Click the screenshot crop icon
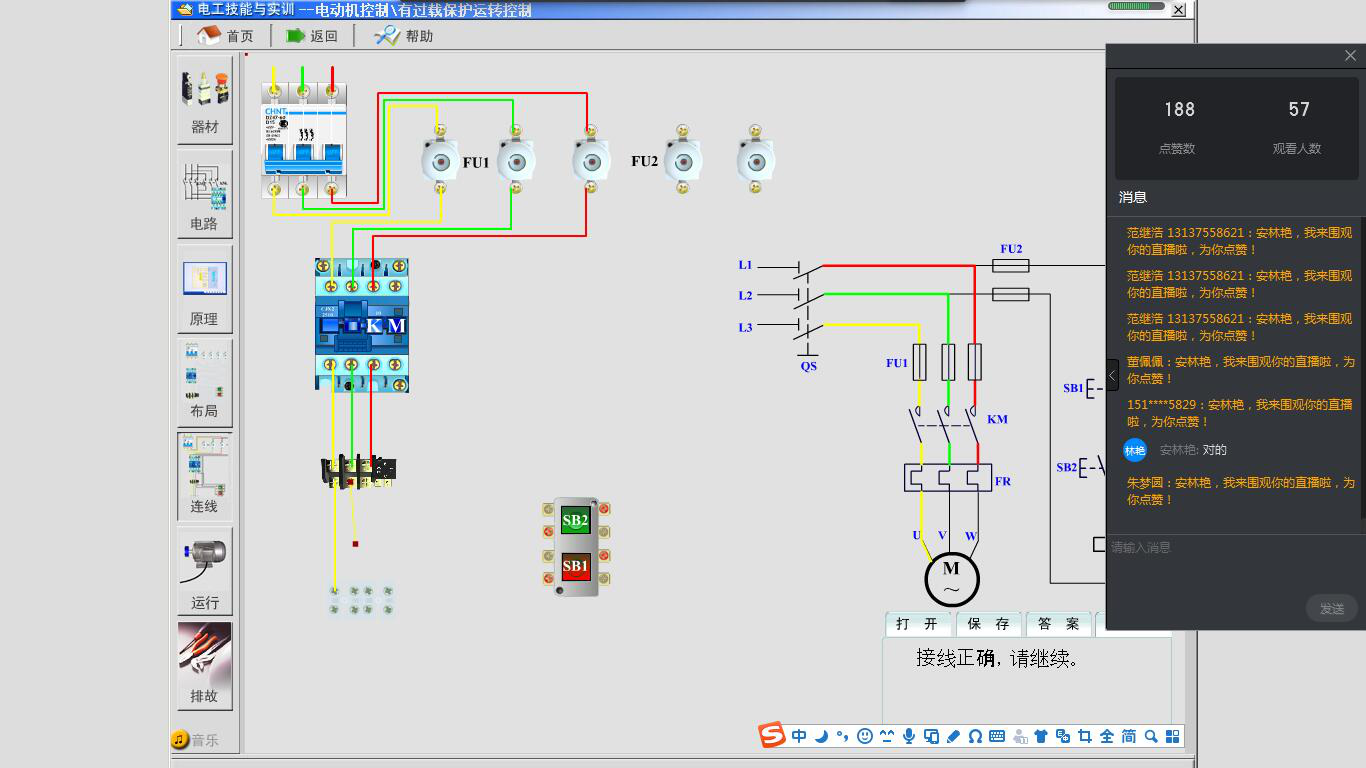 [1085, 736]
